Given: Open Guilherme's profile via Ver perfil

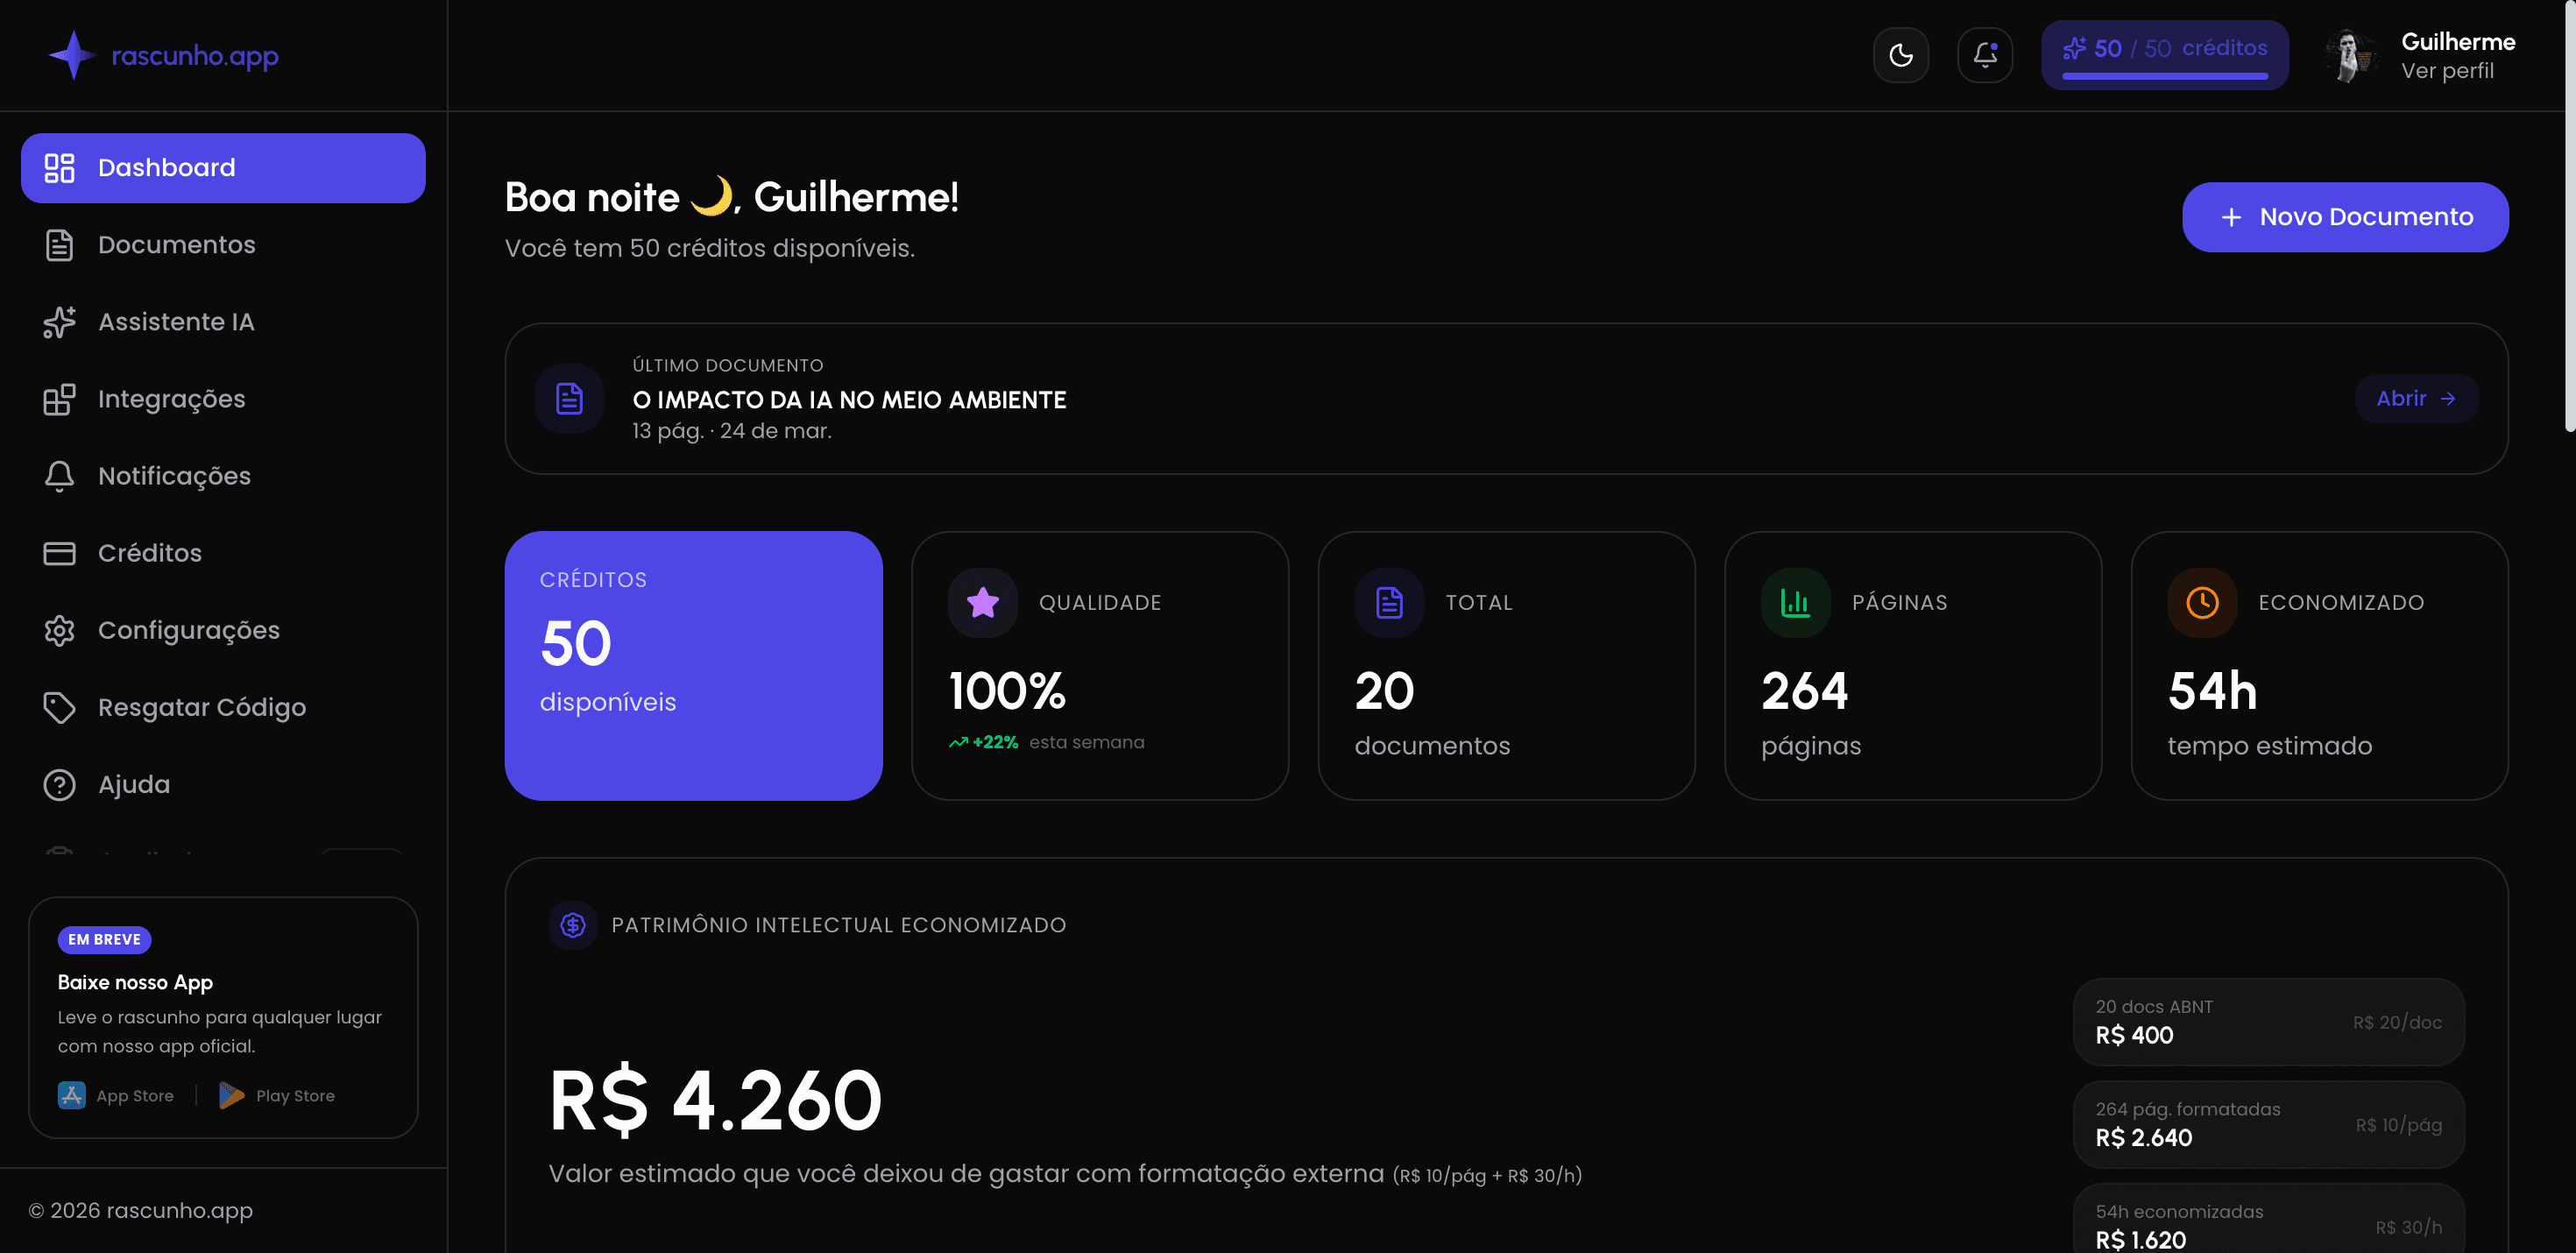Looking at the screenshot, I should click(x=2449, y=71).
